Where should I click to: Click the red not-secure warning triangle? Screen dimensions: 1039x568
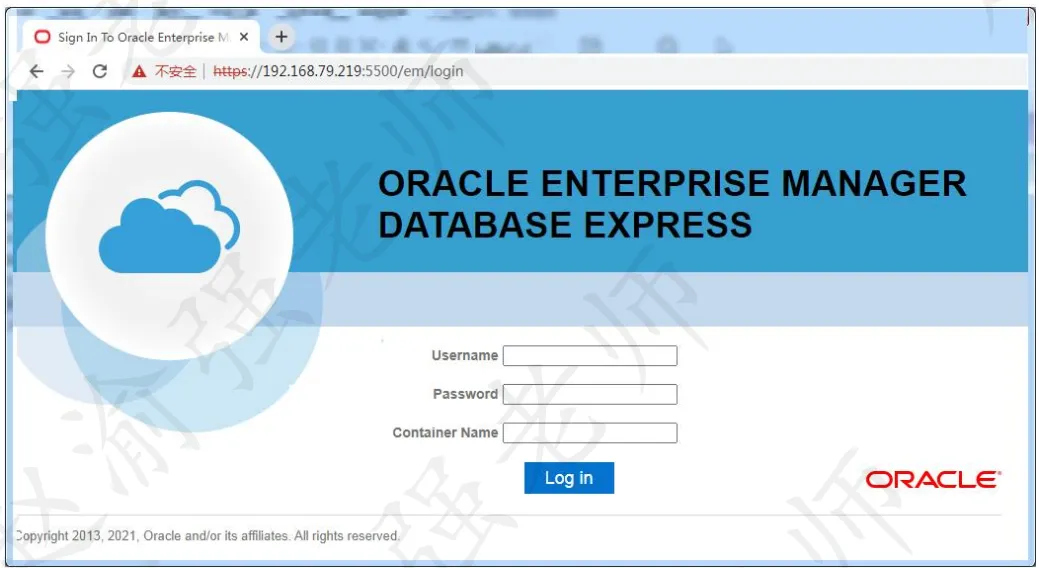point(138,72)
